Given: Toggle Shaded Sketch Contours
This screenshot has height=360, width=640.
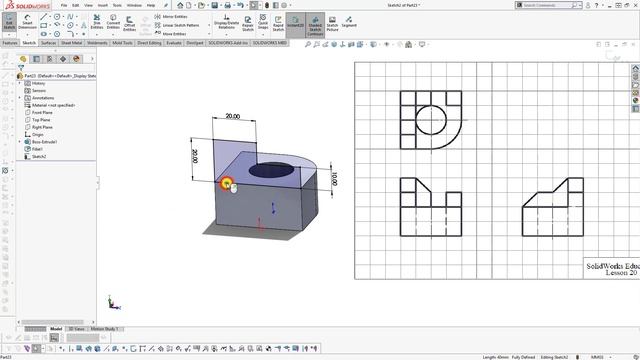Looking at the screenshot, I should pos(315,24).
